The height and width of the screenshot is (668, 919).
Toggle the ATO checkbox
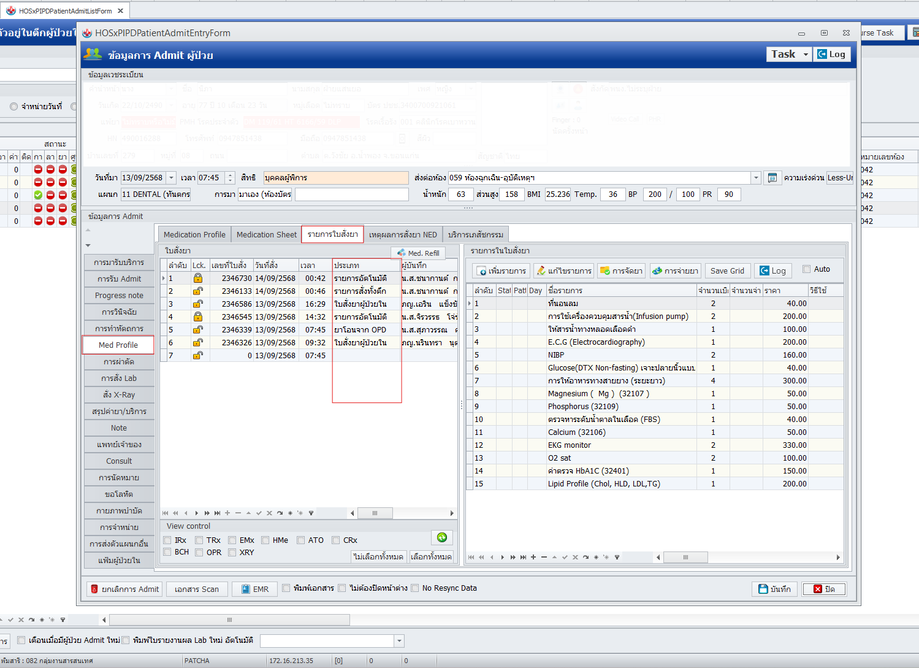[301, 540]
